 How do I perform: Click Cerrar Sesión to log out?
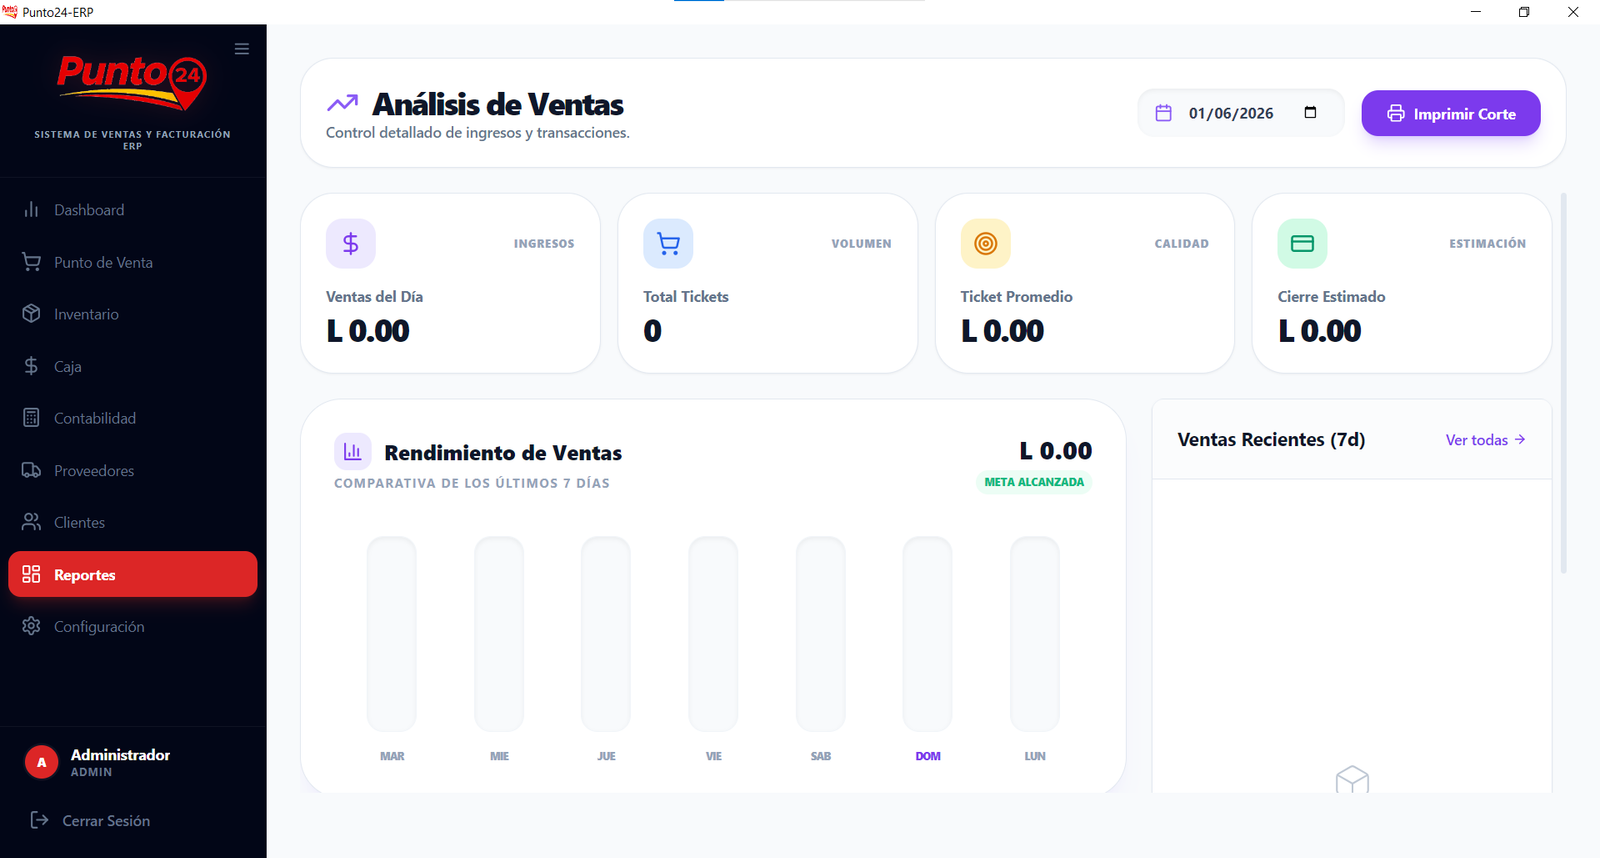click(106, 821)
